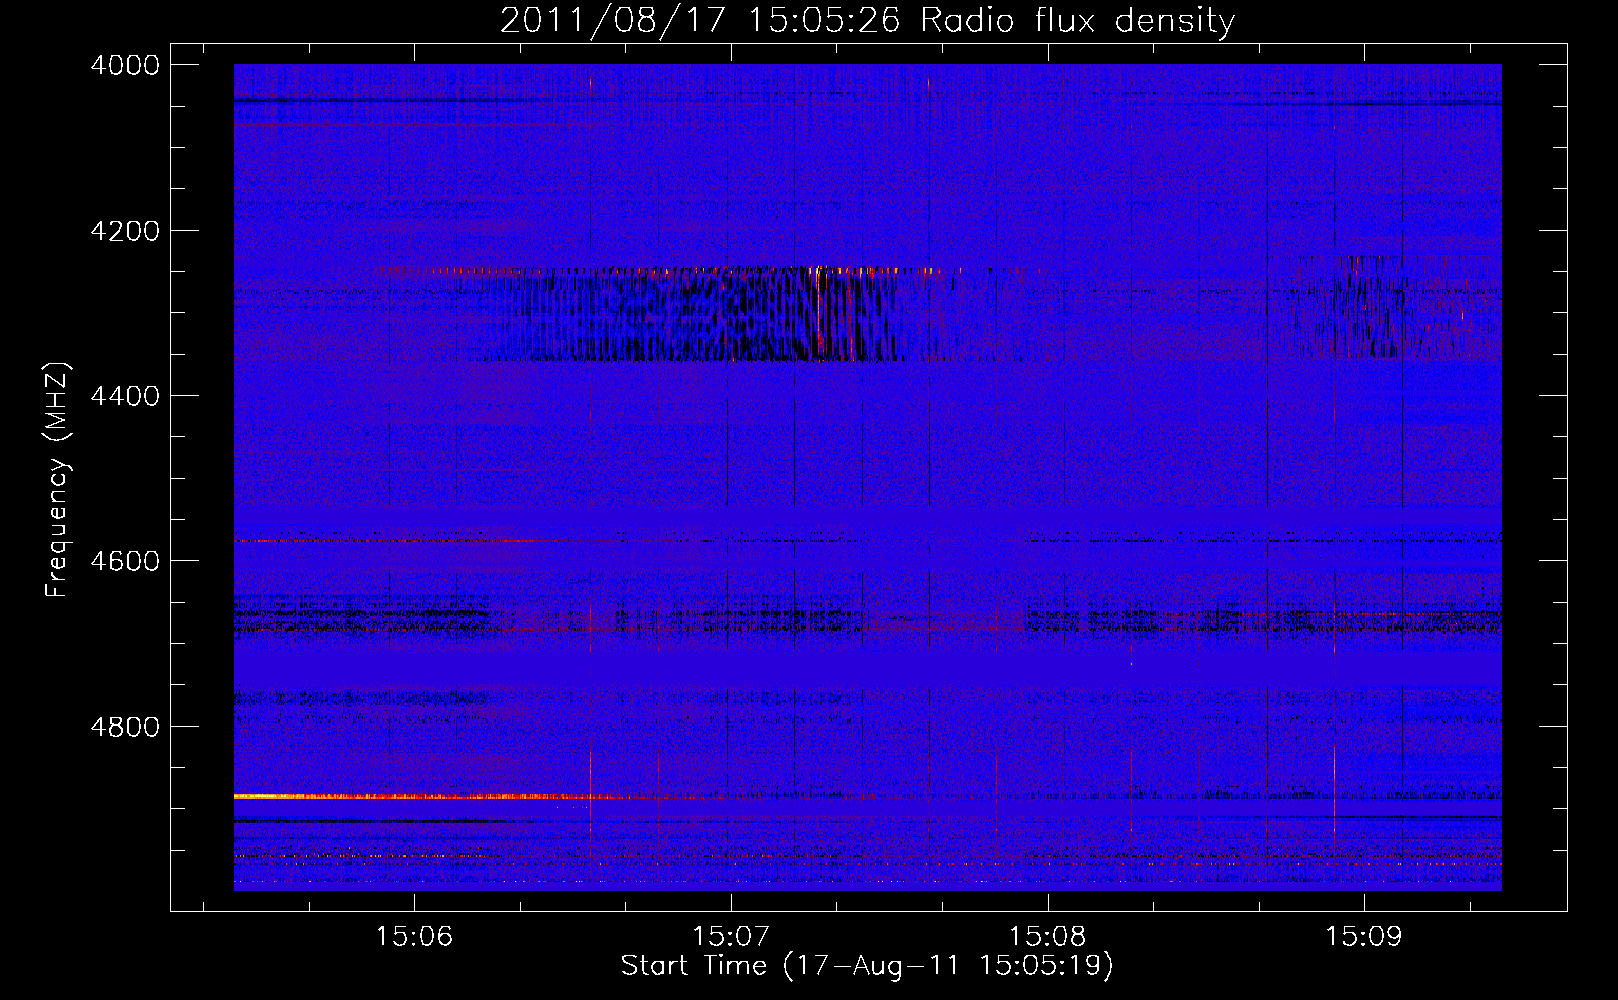The width and height of the screenshot is (1618, 1000).
Task: Select the 4800 frequency axis label
Action: 125,726
